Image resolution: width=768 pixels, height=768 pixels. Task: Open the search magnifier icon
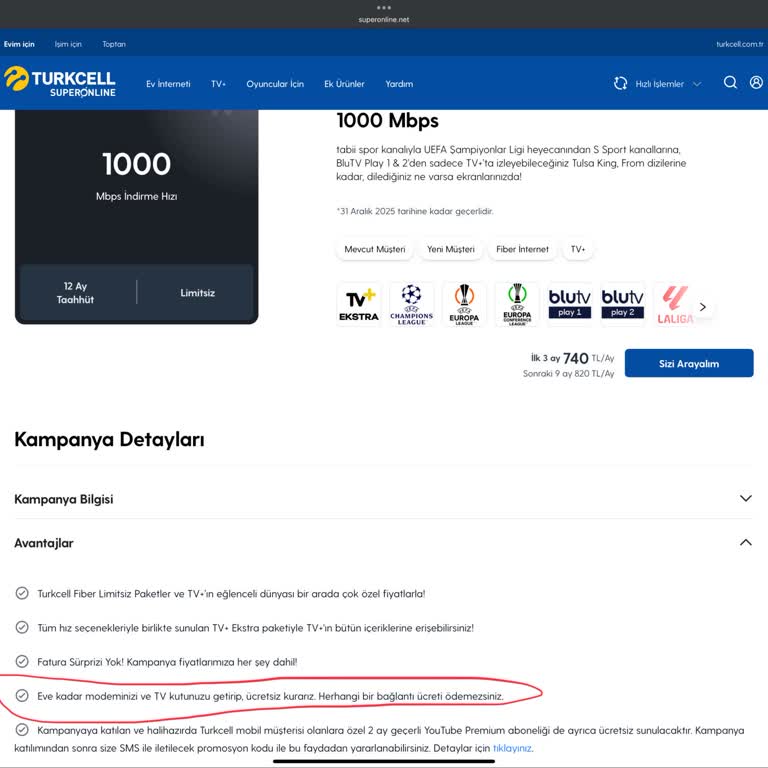point(730,82)
